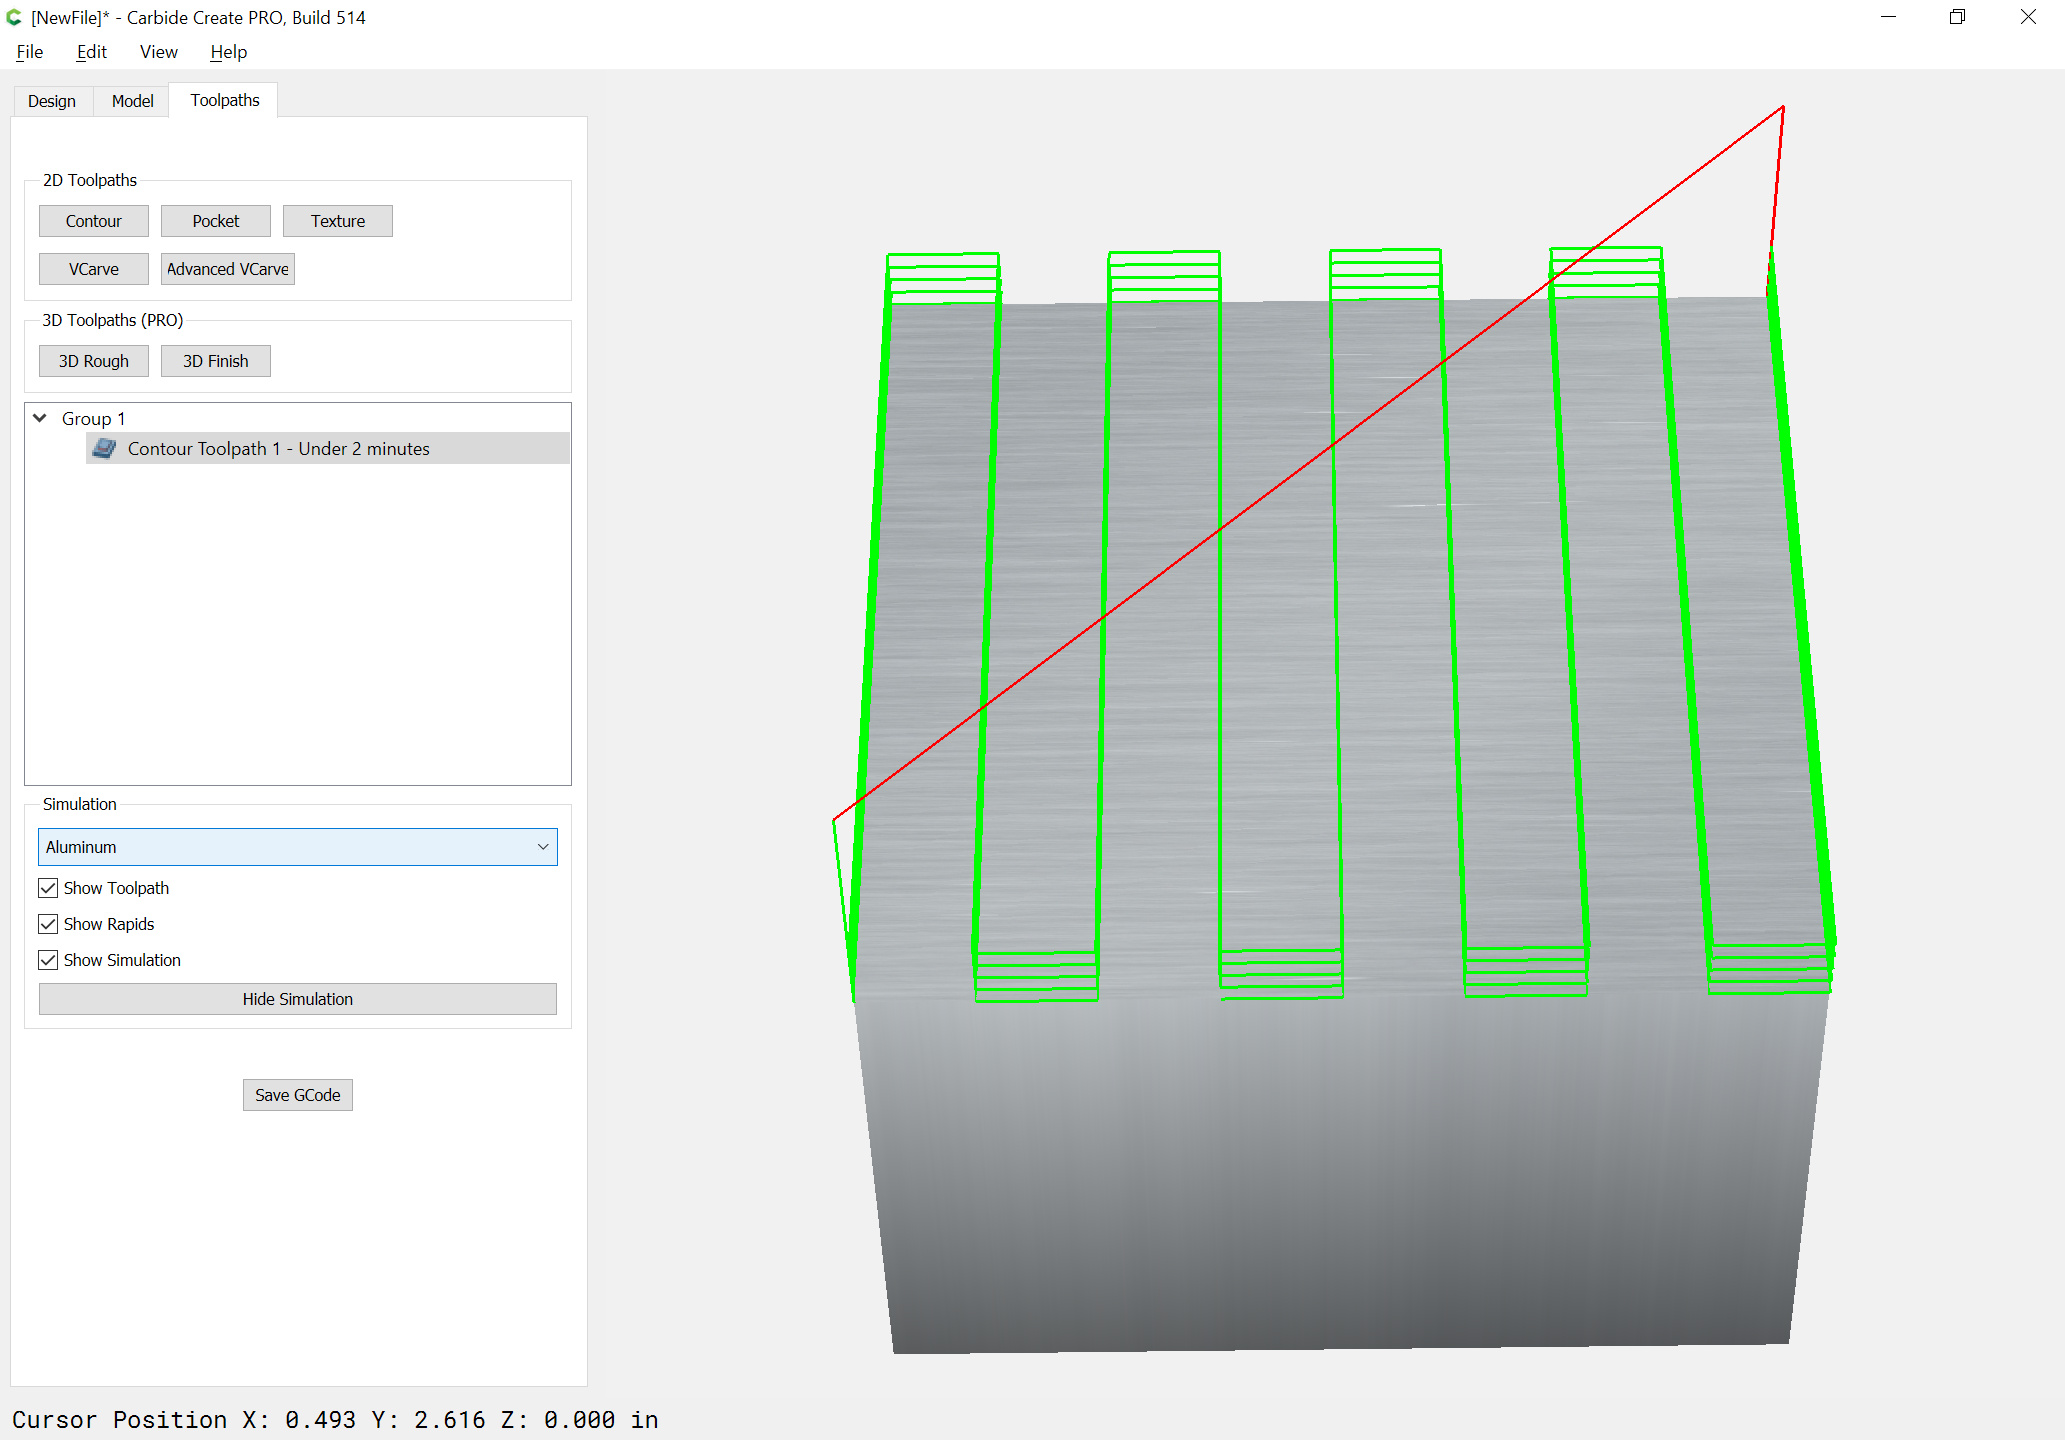Select the Aluminum material swatch
Viewport: 2065px width, 1440px height.
tap(297, 847)
